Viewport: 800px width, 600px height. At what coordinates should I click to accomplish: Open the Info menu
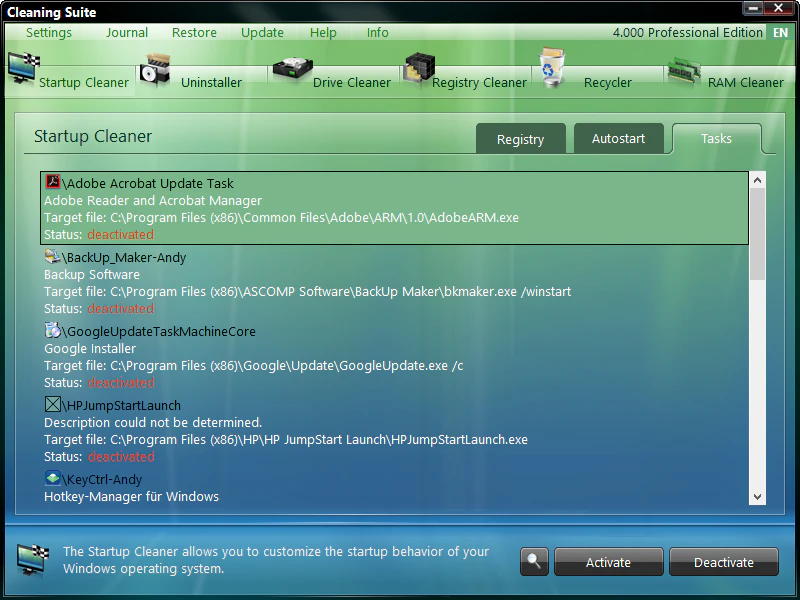click(377, 32)
